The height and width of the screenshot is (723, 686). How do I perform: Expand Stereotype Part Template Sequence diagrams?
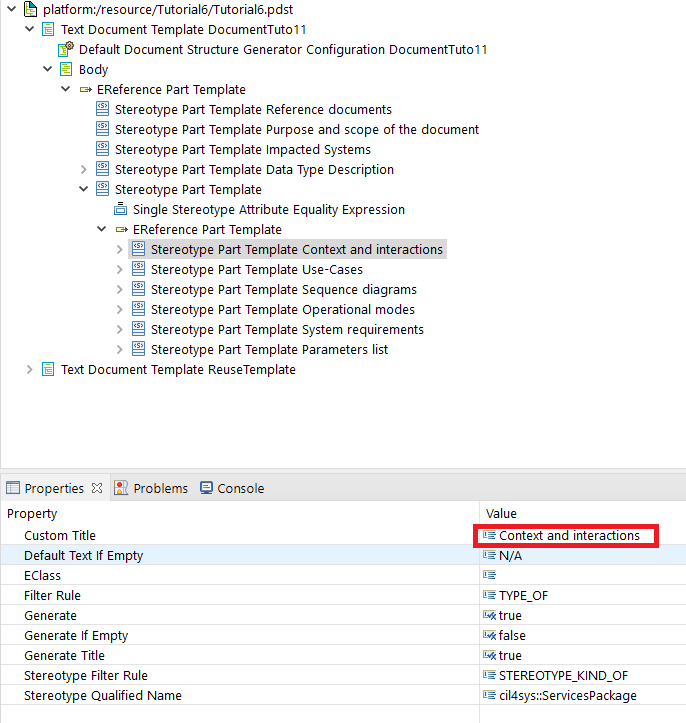(x=119, y=289)
